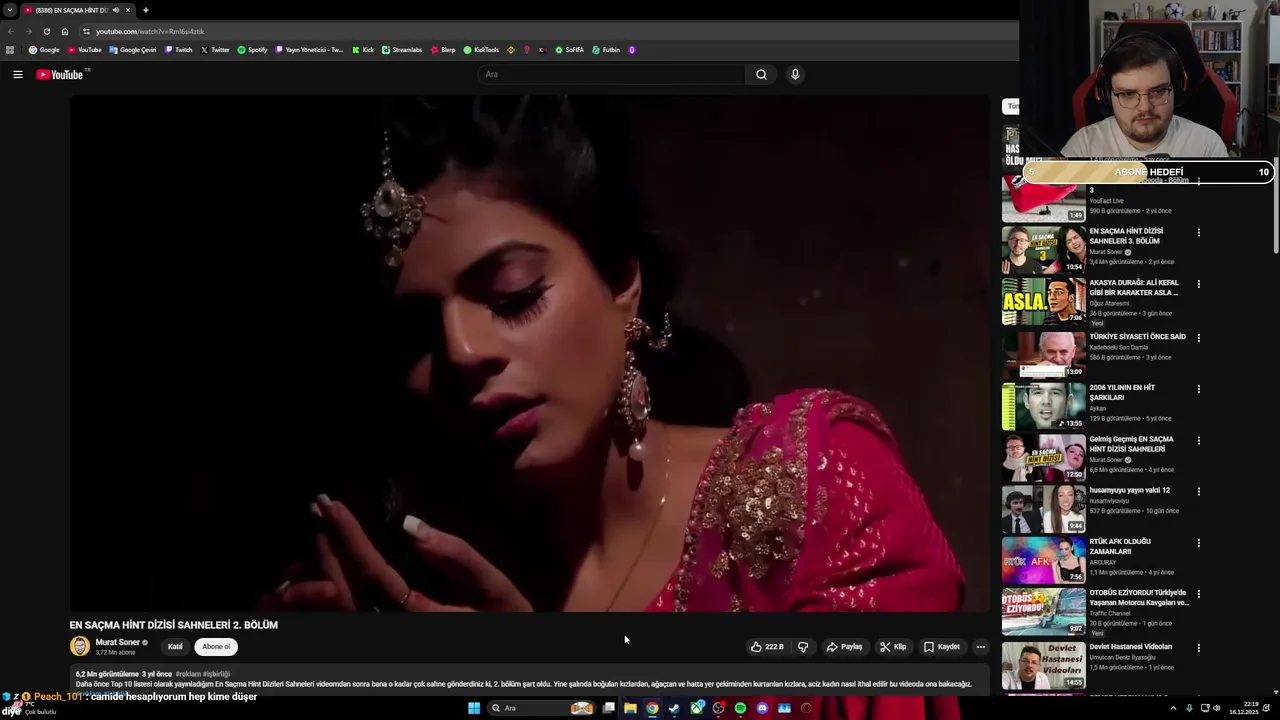Open Windows Start menu
This screenshot has height=720, width=1280.
pos(474,708)
